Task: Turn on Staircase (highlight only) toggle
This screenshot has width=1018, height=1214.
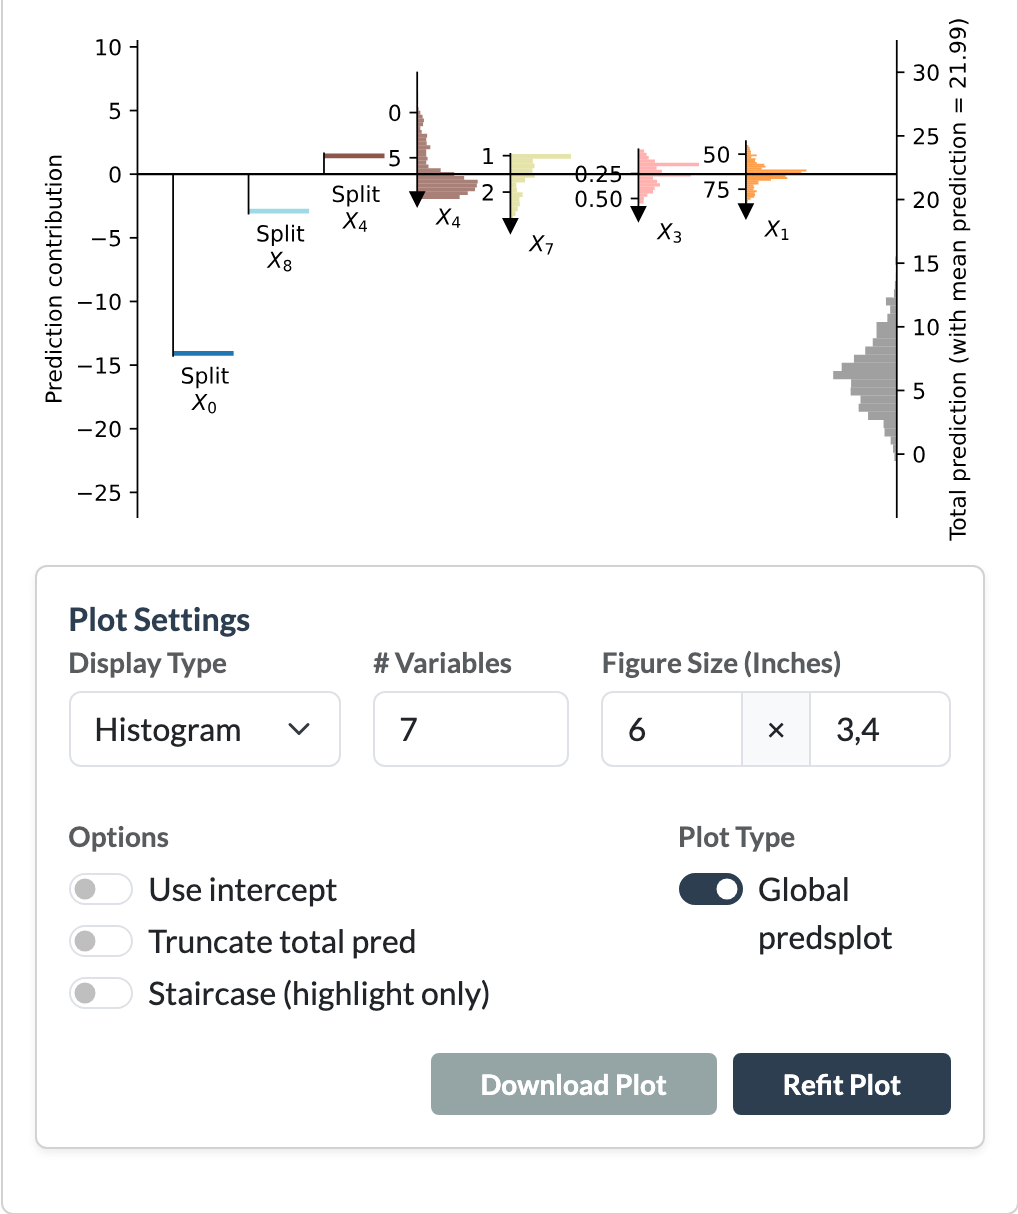Action: 101,993
